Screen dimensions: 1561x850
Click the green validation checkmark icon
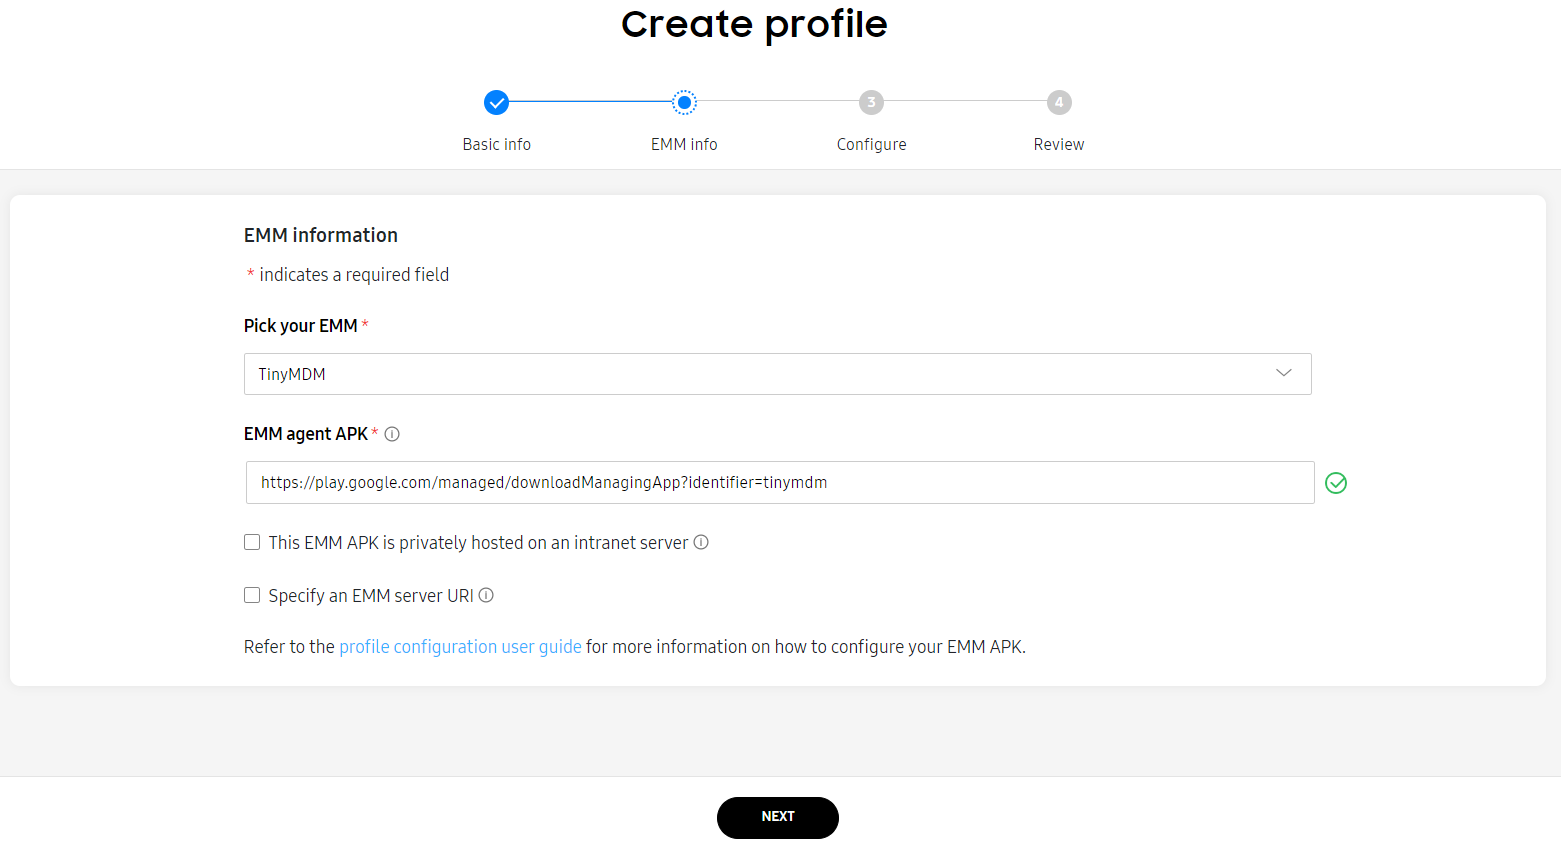1336,483
